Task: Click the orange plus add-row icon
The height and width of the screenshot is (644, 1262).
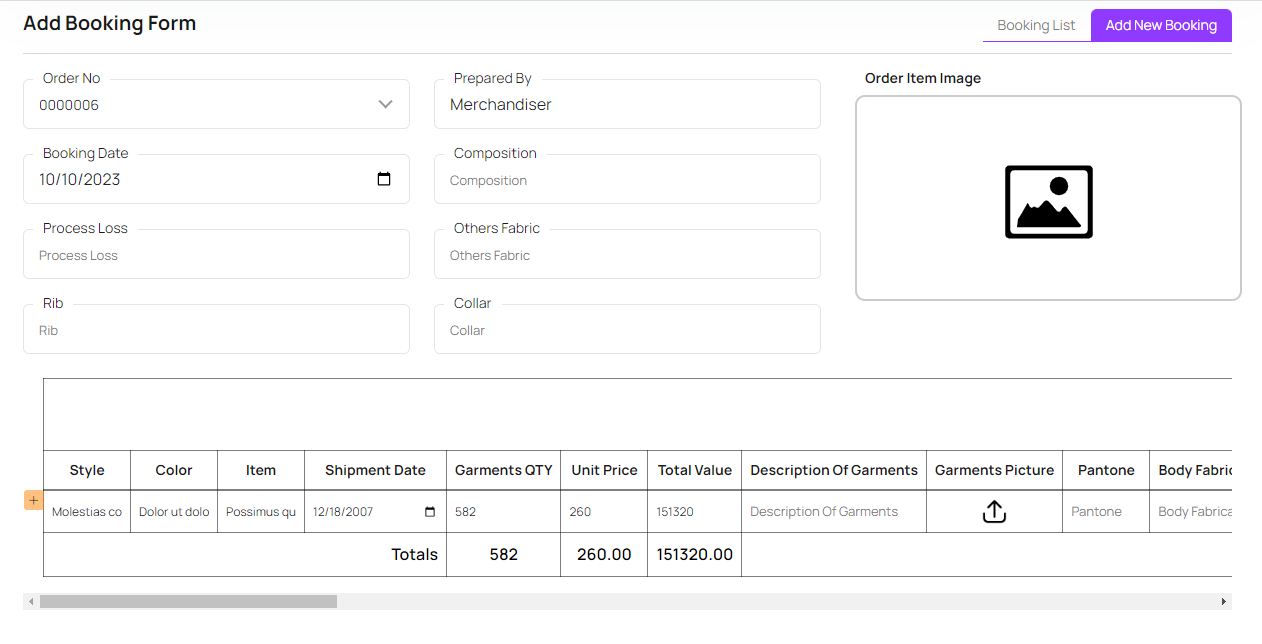Action: [x=33, y=500]
